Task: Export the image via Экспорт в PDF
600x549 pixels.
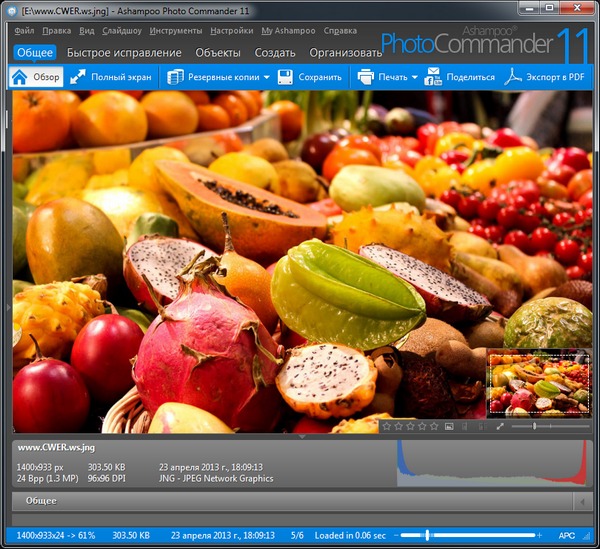Action: coord(513,77)
